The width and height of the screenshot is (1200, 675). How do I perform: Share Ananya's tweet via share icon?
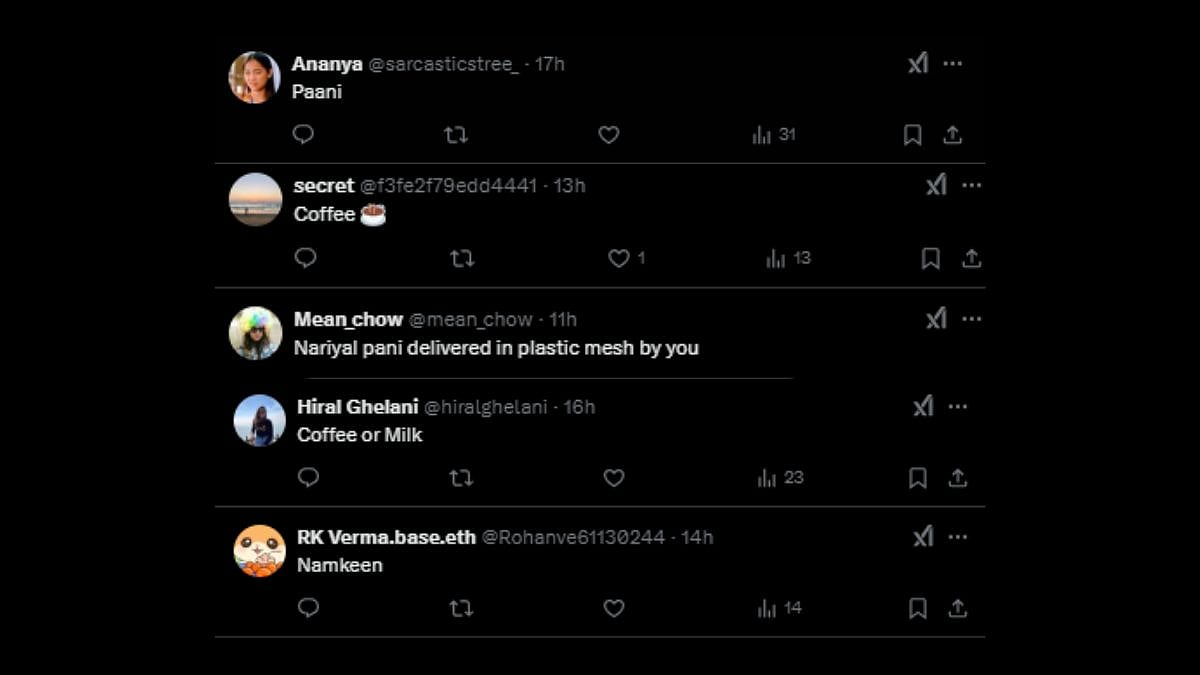coord(953,134)
